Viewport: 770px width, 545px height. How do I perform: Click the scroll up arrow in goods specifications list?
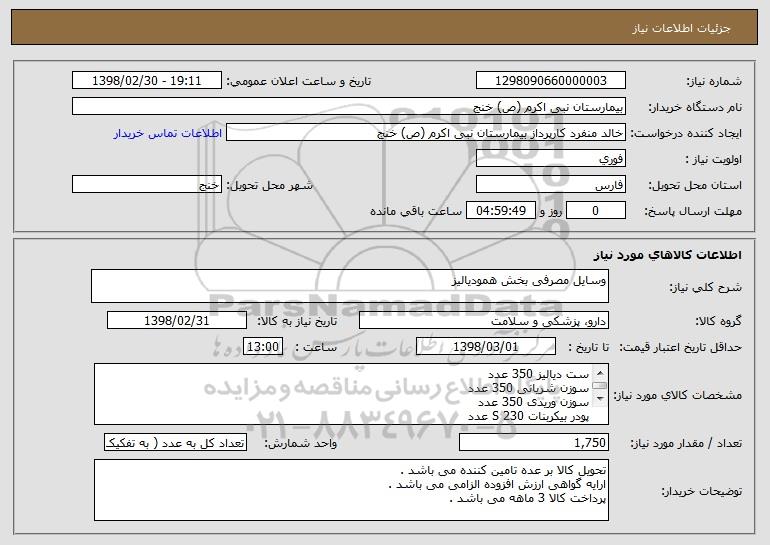pos(600,373)
